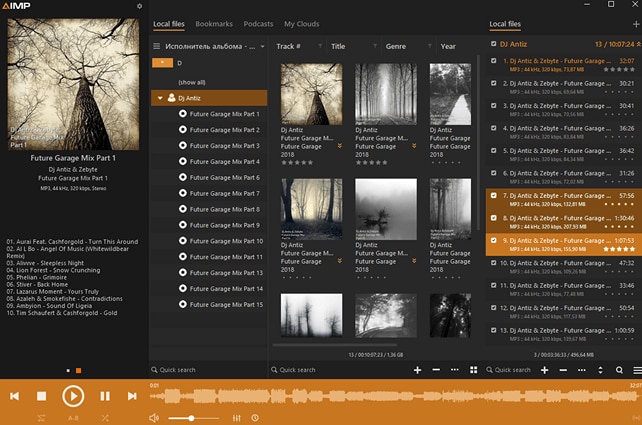Collapse the Dj Antiz tree node
The width and height of the screenshot is (642, 425).
(x=159, y=98)
